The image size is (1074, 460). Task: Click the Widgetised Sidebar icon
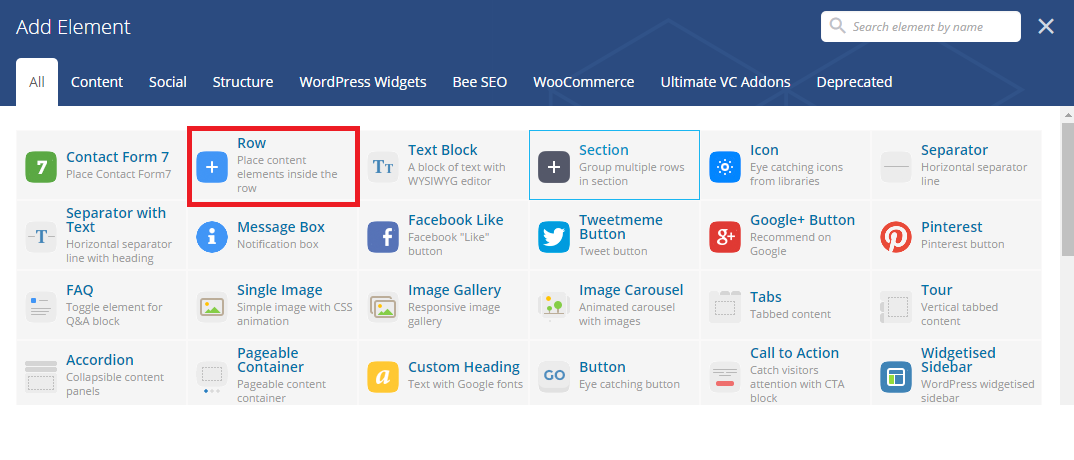pyautogui.click(x=896, y=376)
